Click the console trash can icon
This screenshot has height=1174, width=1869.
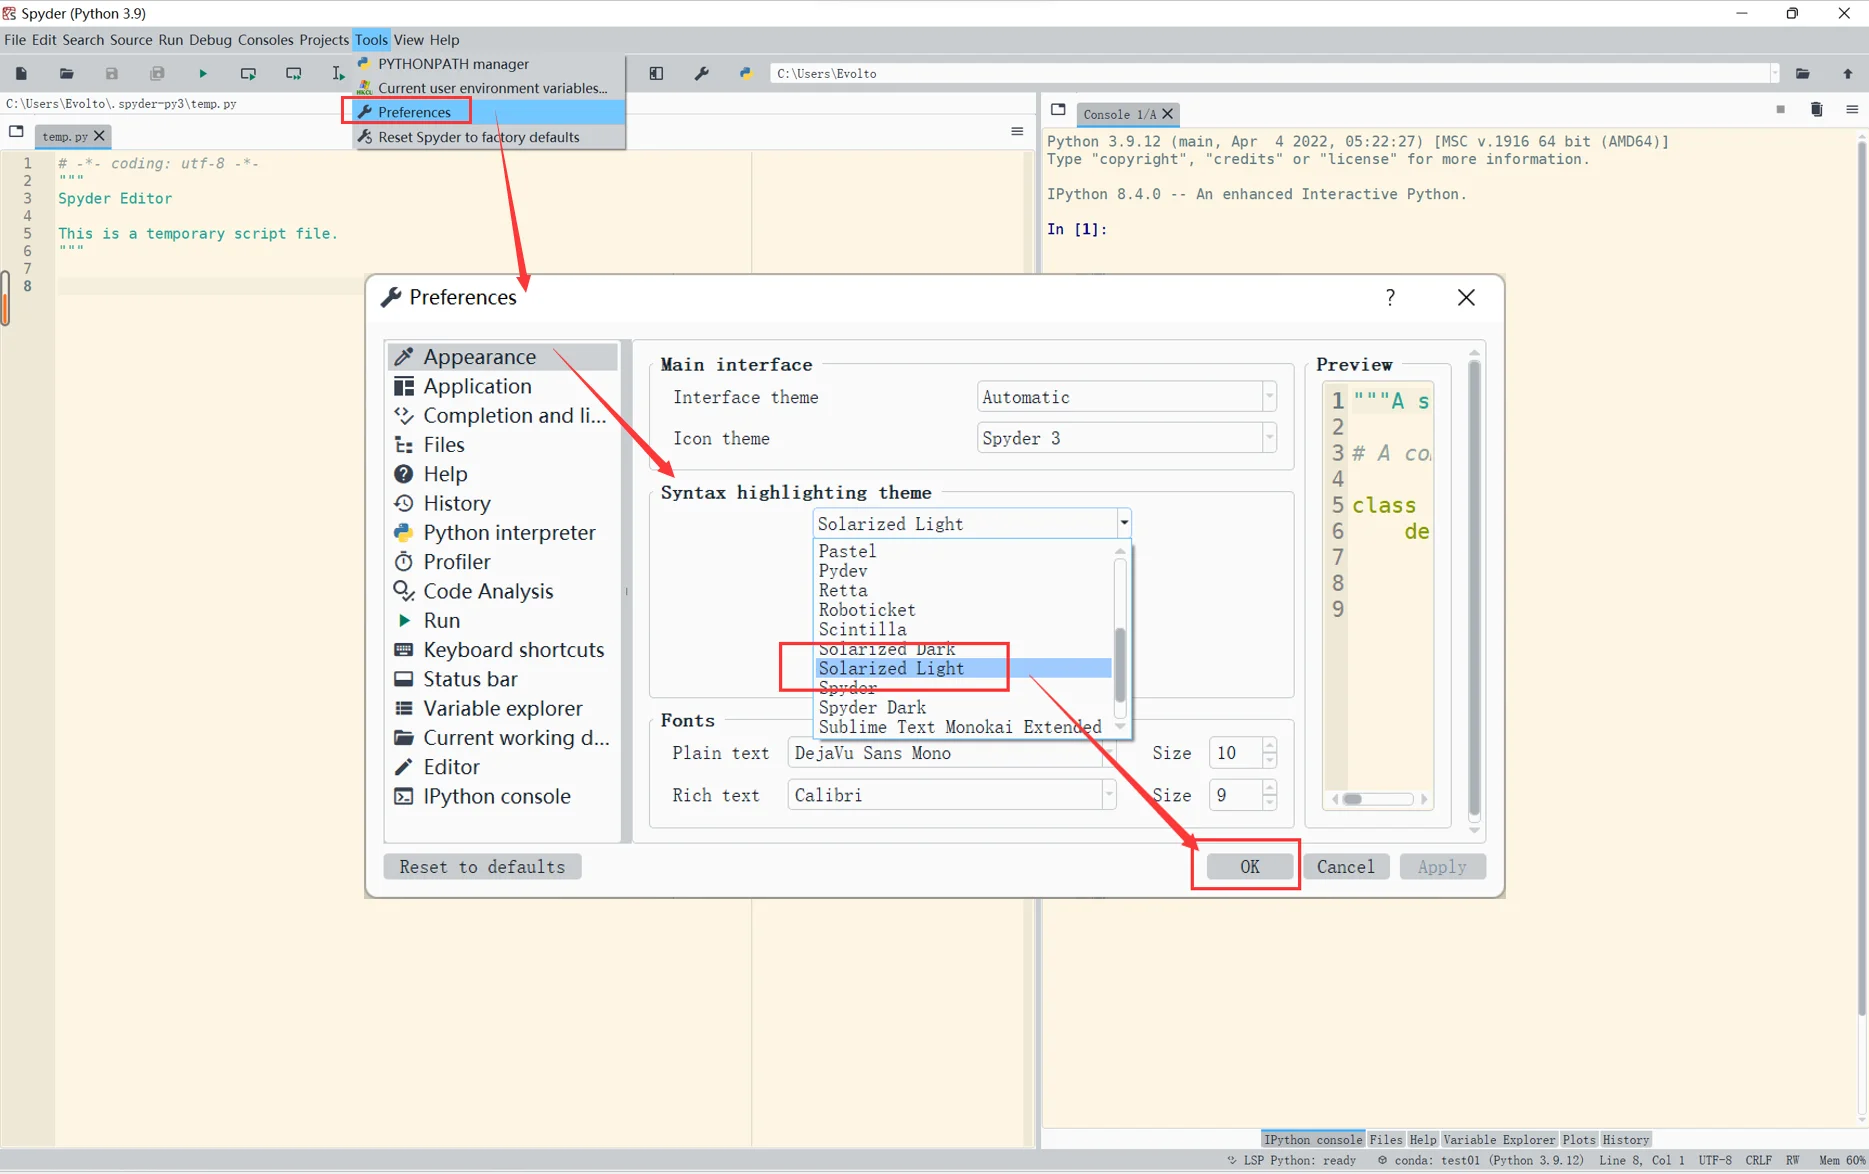1816,110
